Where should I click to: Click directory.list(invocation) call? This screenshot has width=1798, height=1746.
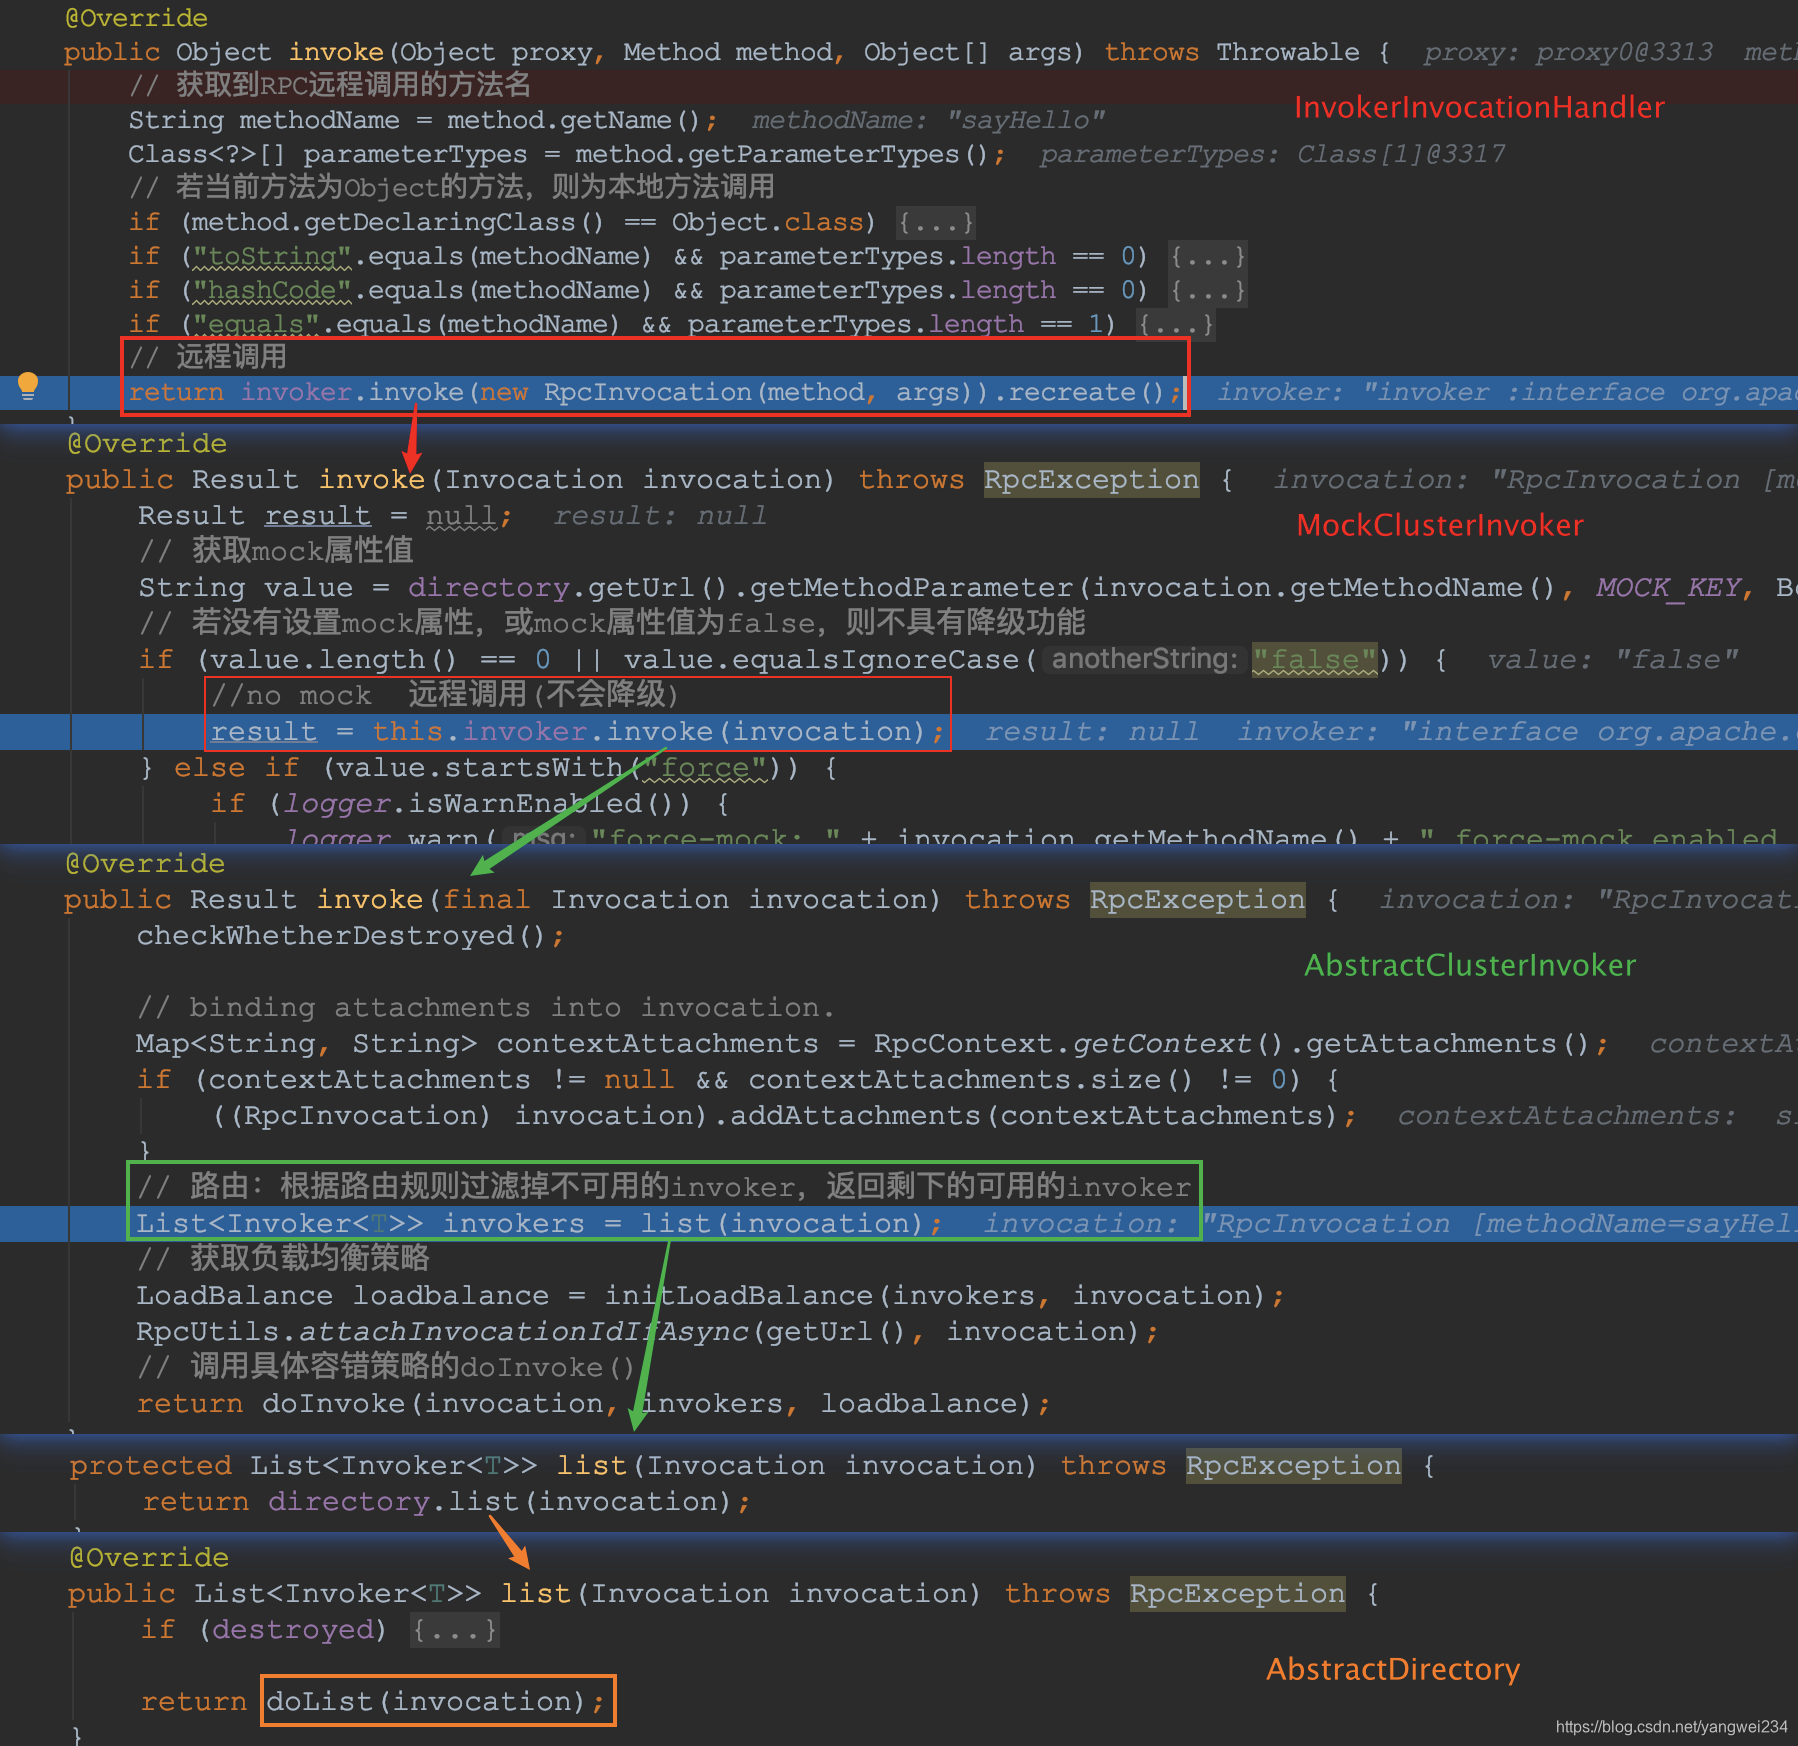click(x=500, y=1502)
